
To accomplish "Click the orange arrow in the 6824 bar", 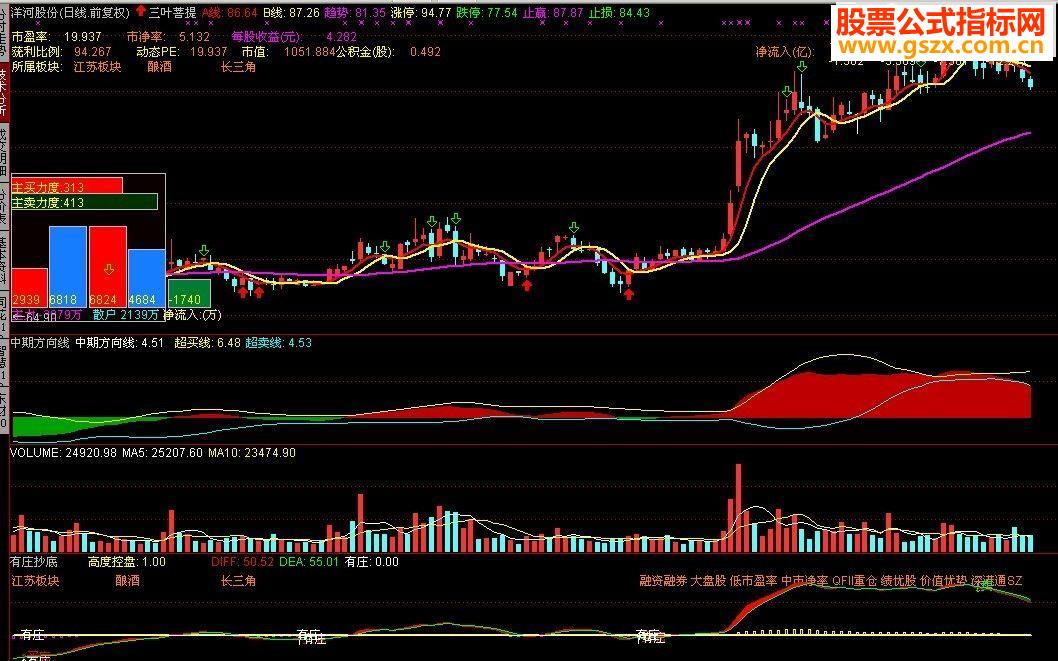I will pos(108,270).
